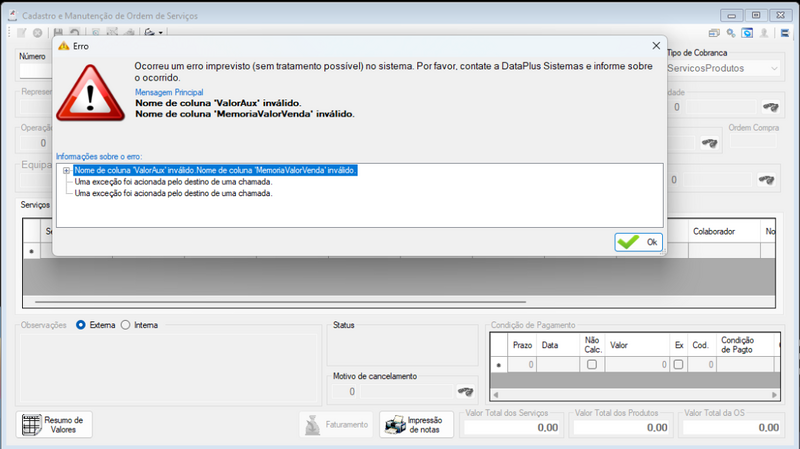Click the Ok button in the error dialog
This screenshot has width=800, height=449.
[638, 242]
